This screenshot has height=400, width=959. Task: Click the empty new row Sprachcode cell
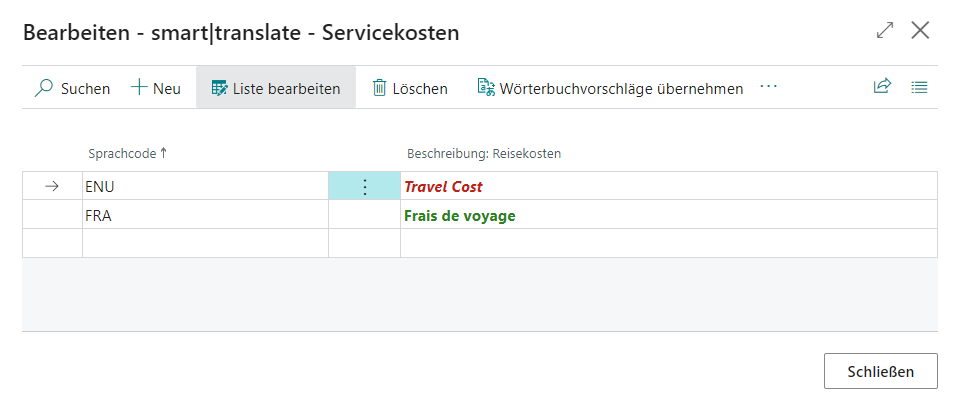(204, 243)
